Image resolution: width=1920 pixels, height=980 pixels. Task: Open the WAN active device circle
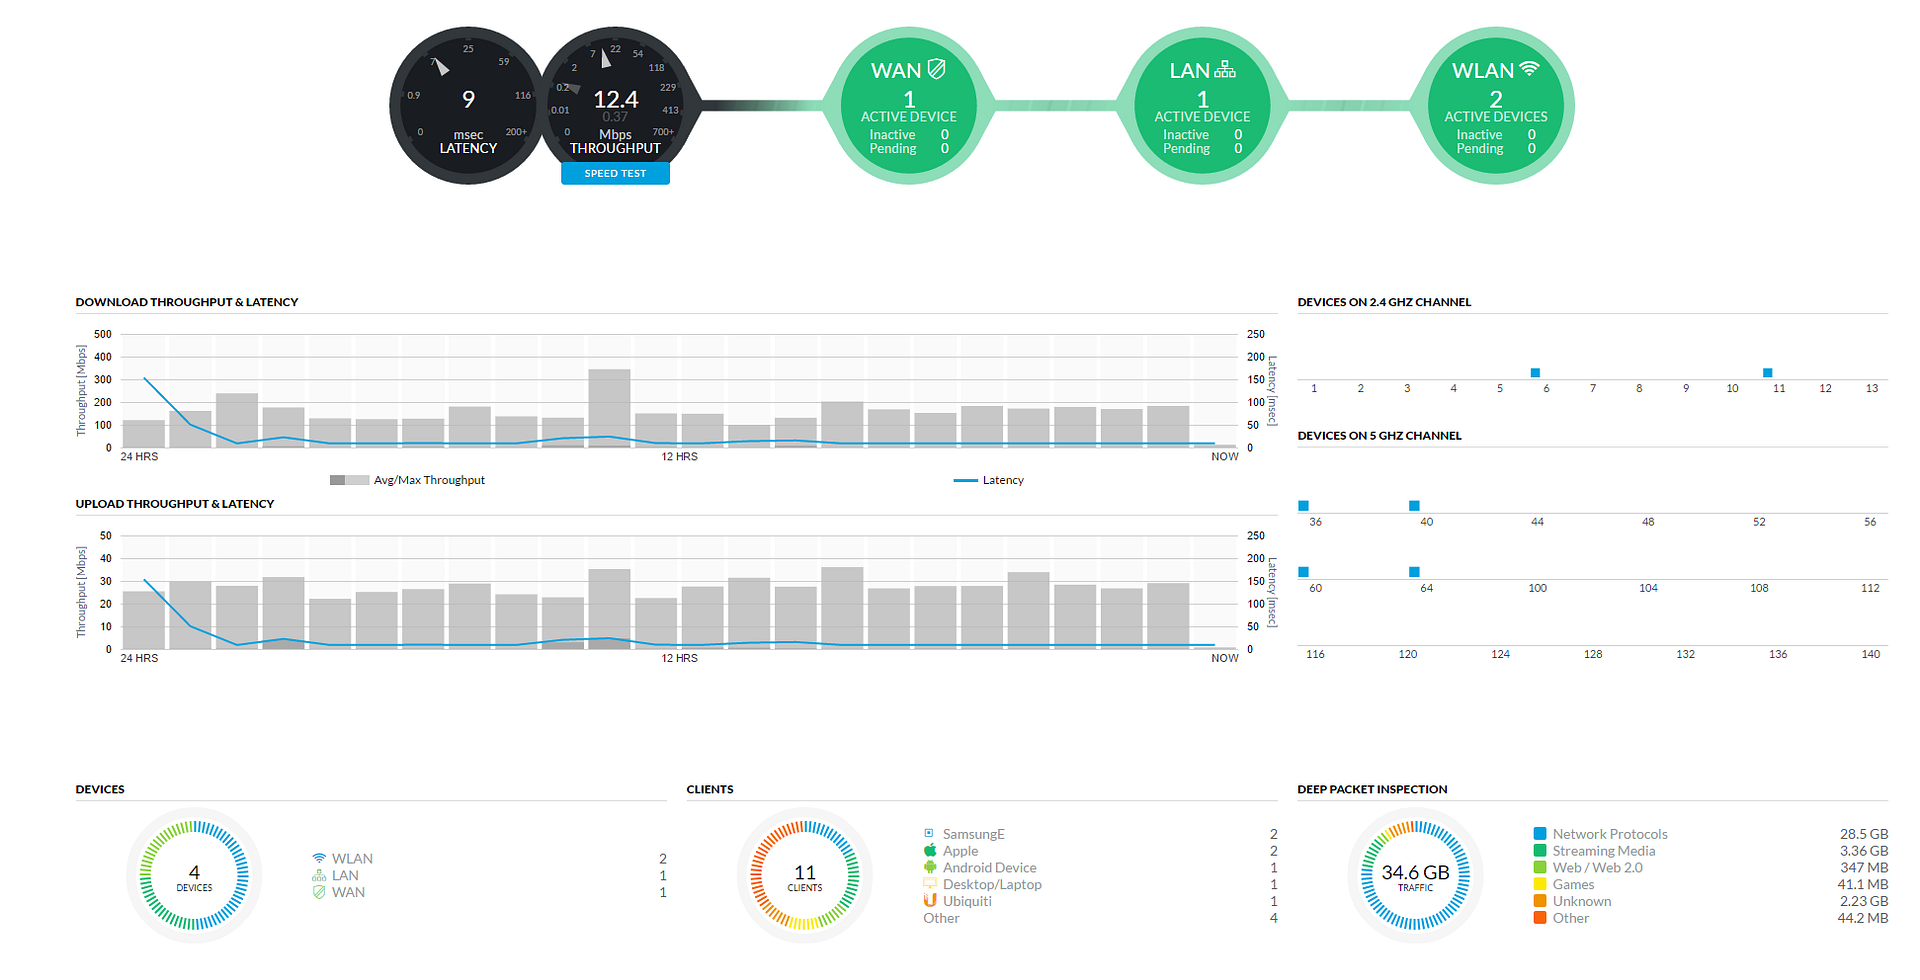point(909,106)
